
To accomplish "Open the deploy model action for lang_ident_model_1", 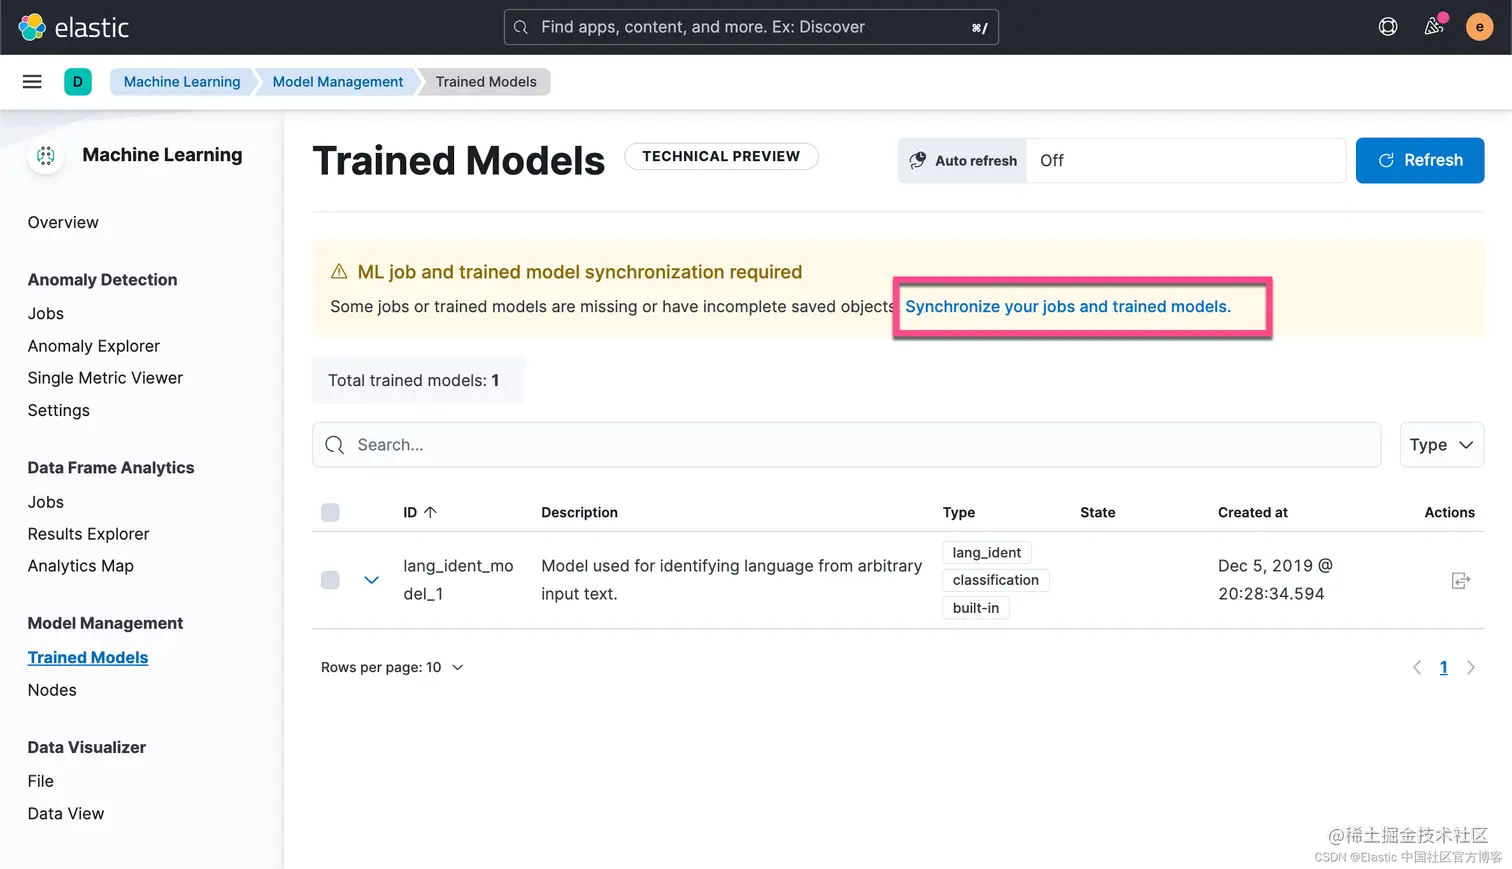I will point(1461,580).
